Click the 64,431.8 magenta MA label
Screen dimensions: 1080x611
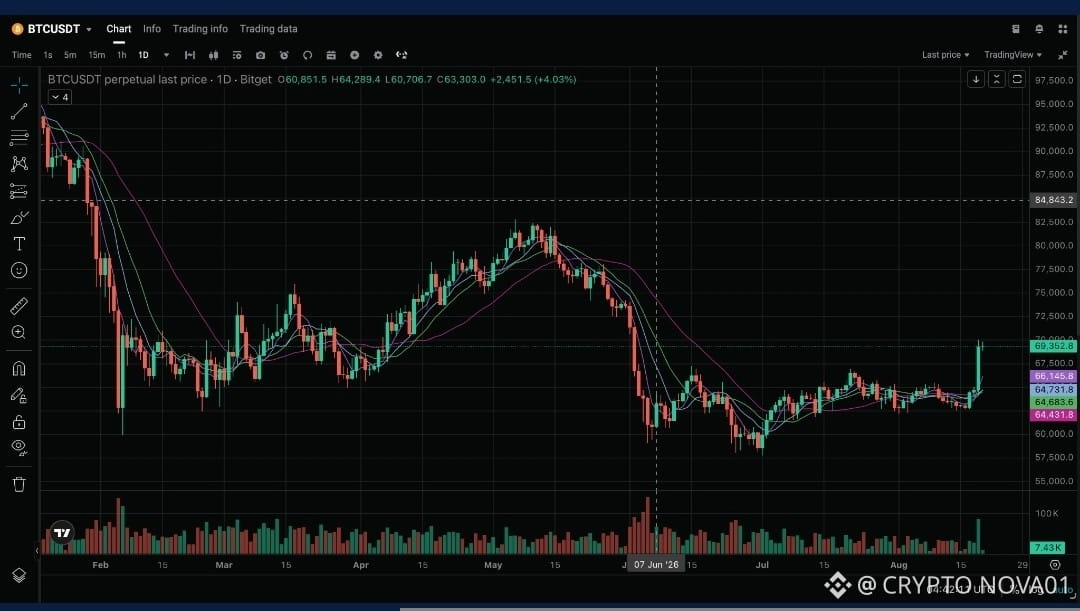click(x=1053, y=415)
